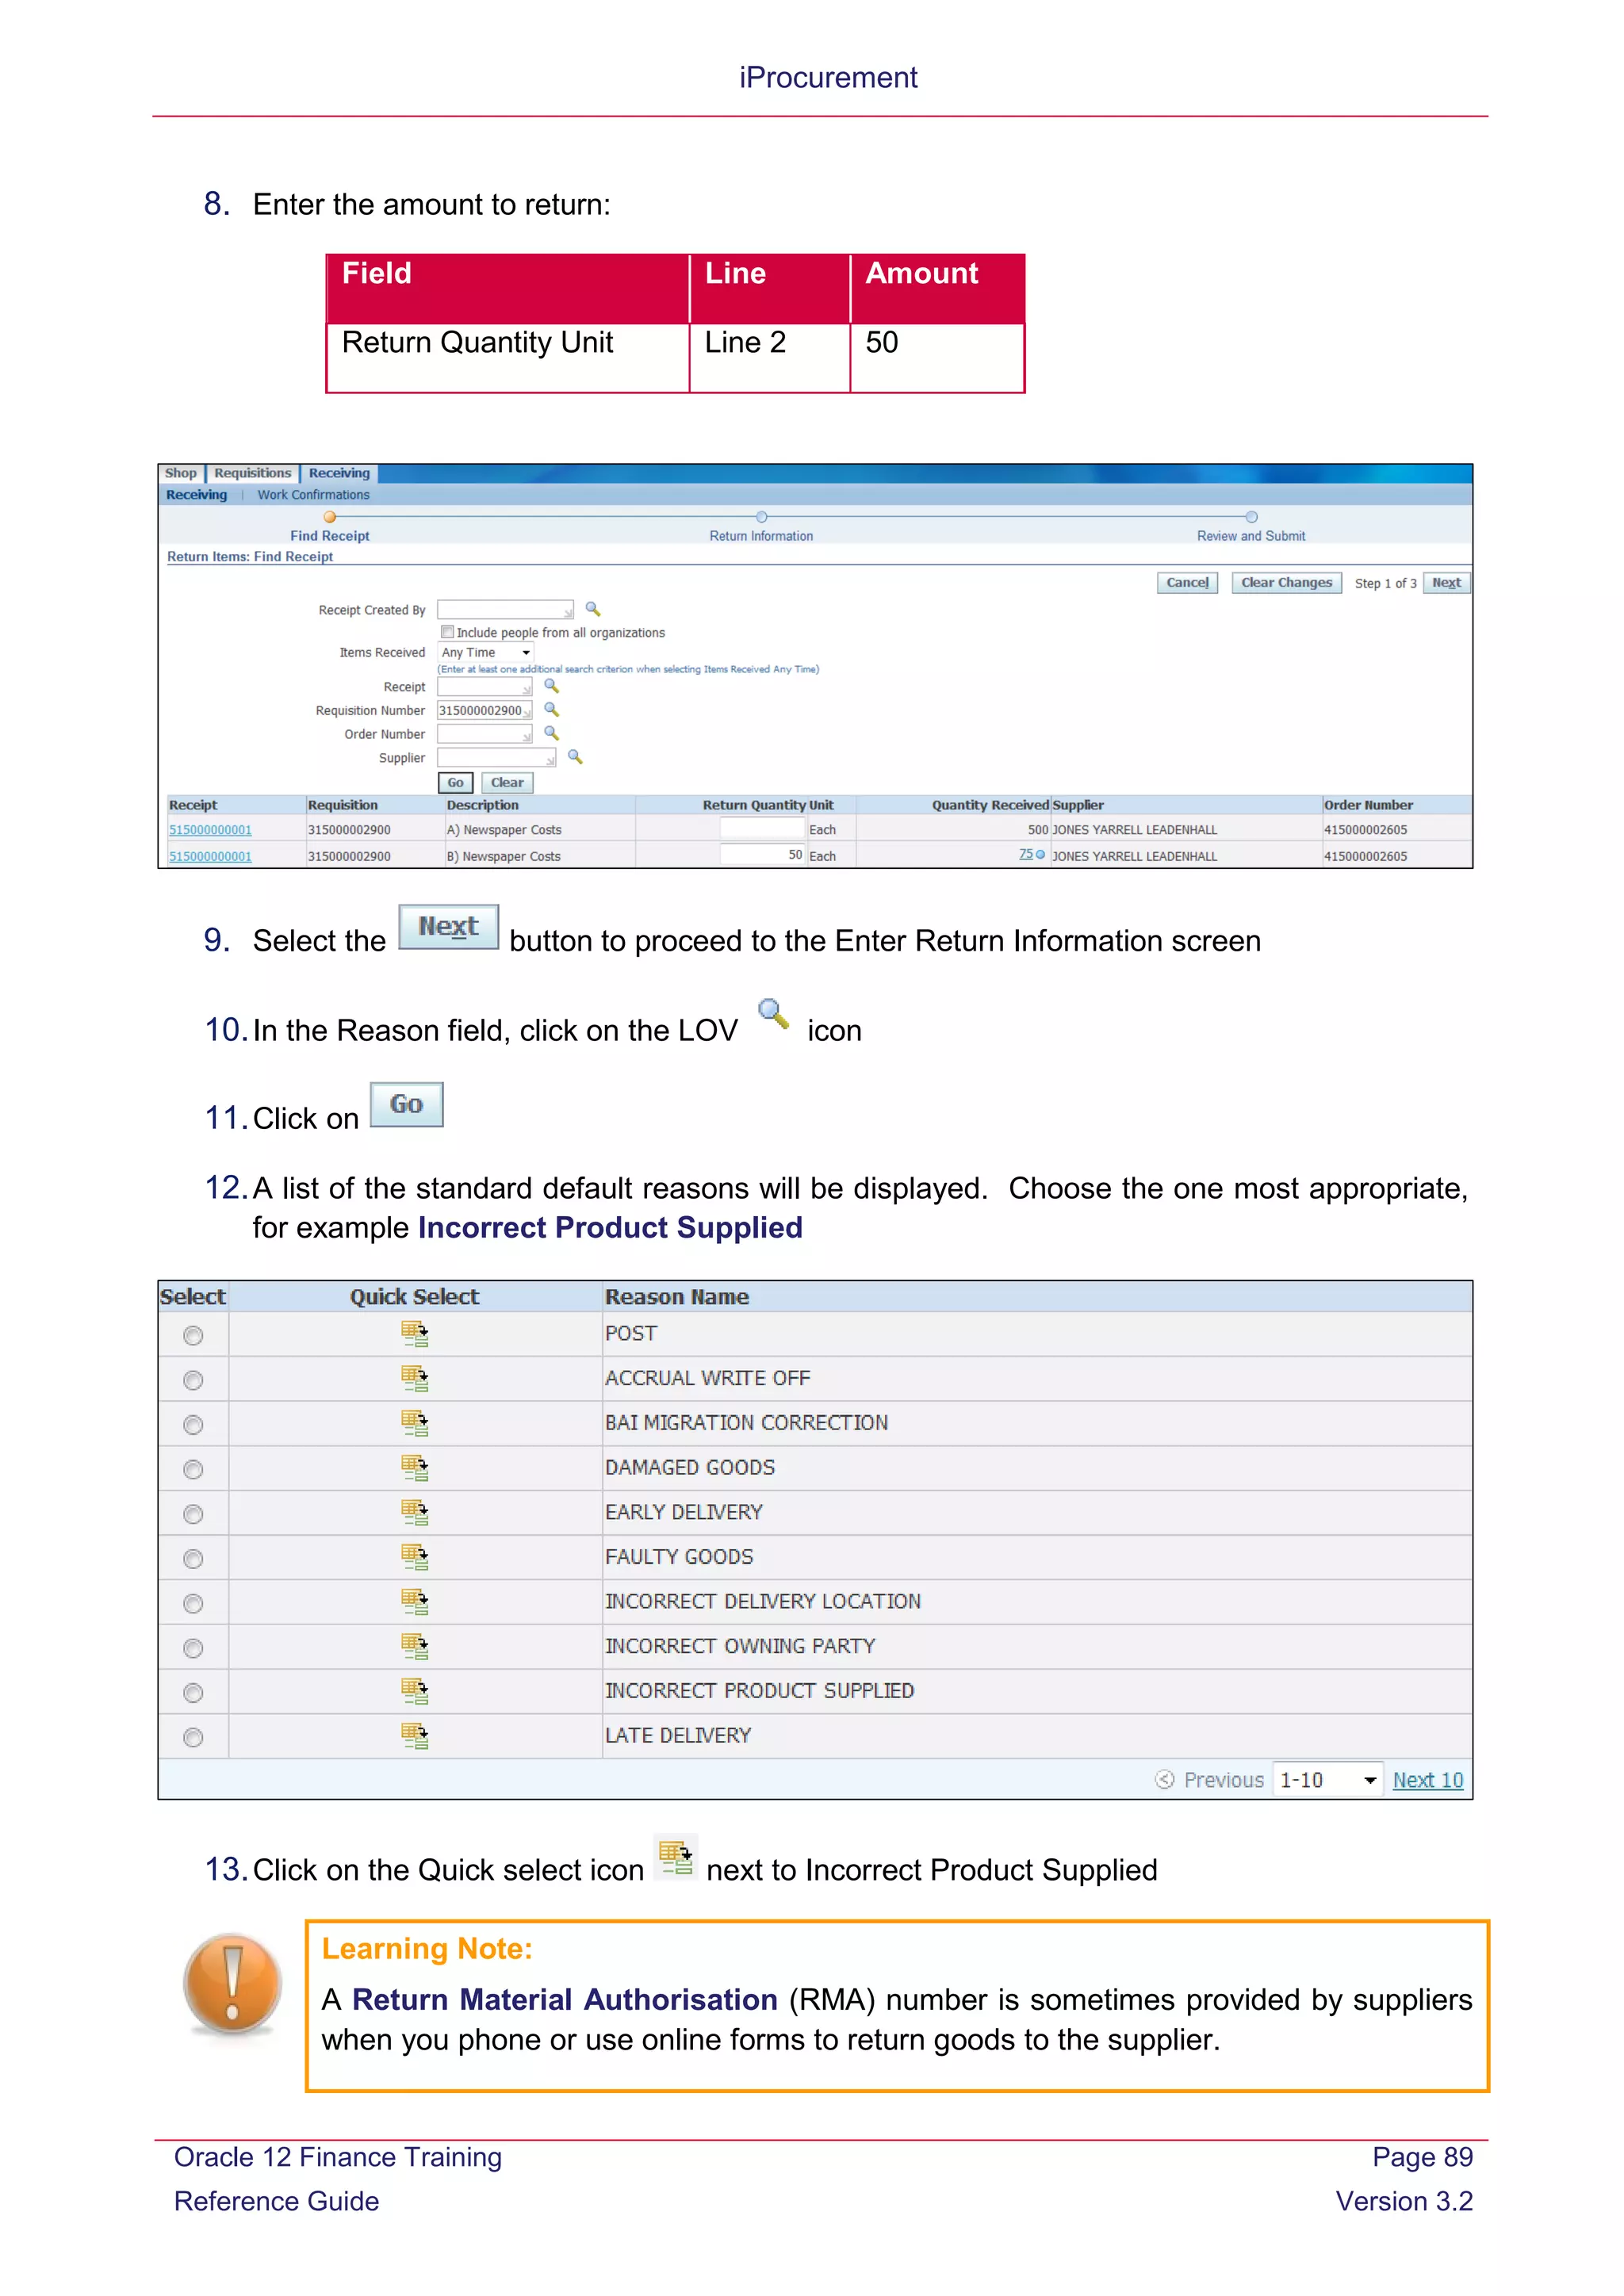The image size is (1624, 2296).
Task: Select the EARLY DELIVERY radio button
Action: point(193,1515)
